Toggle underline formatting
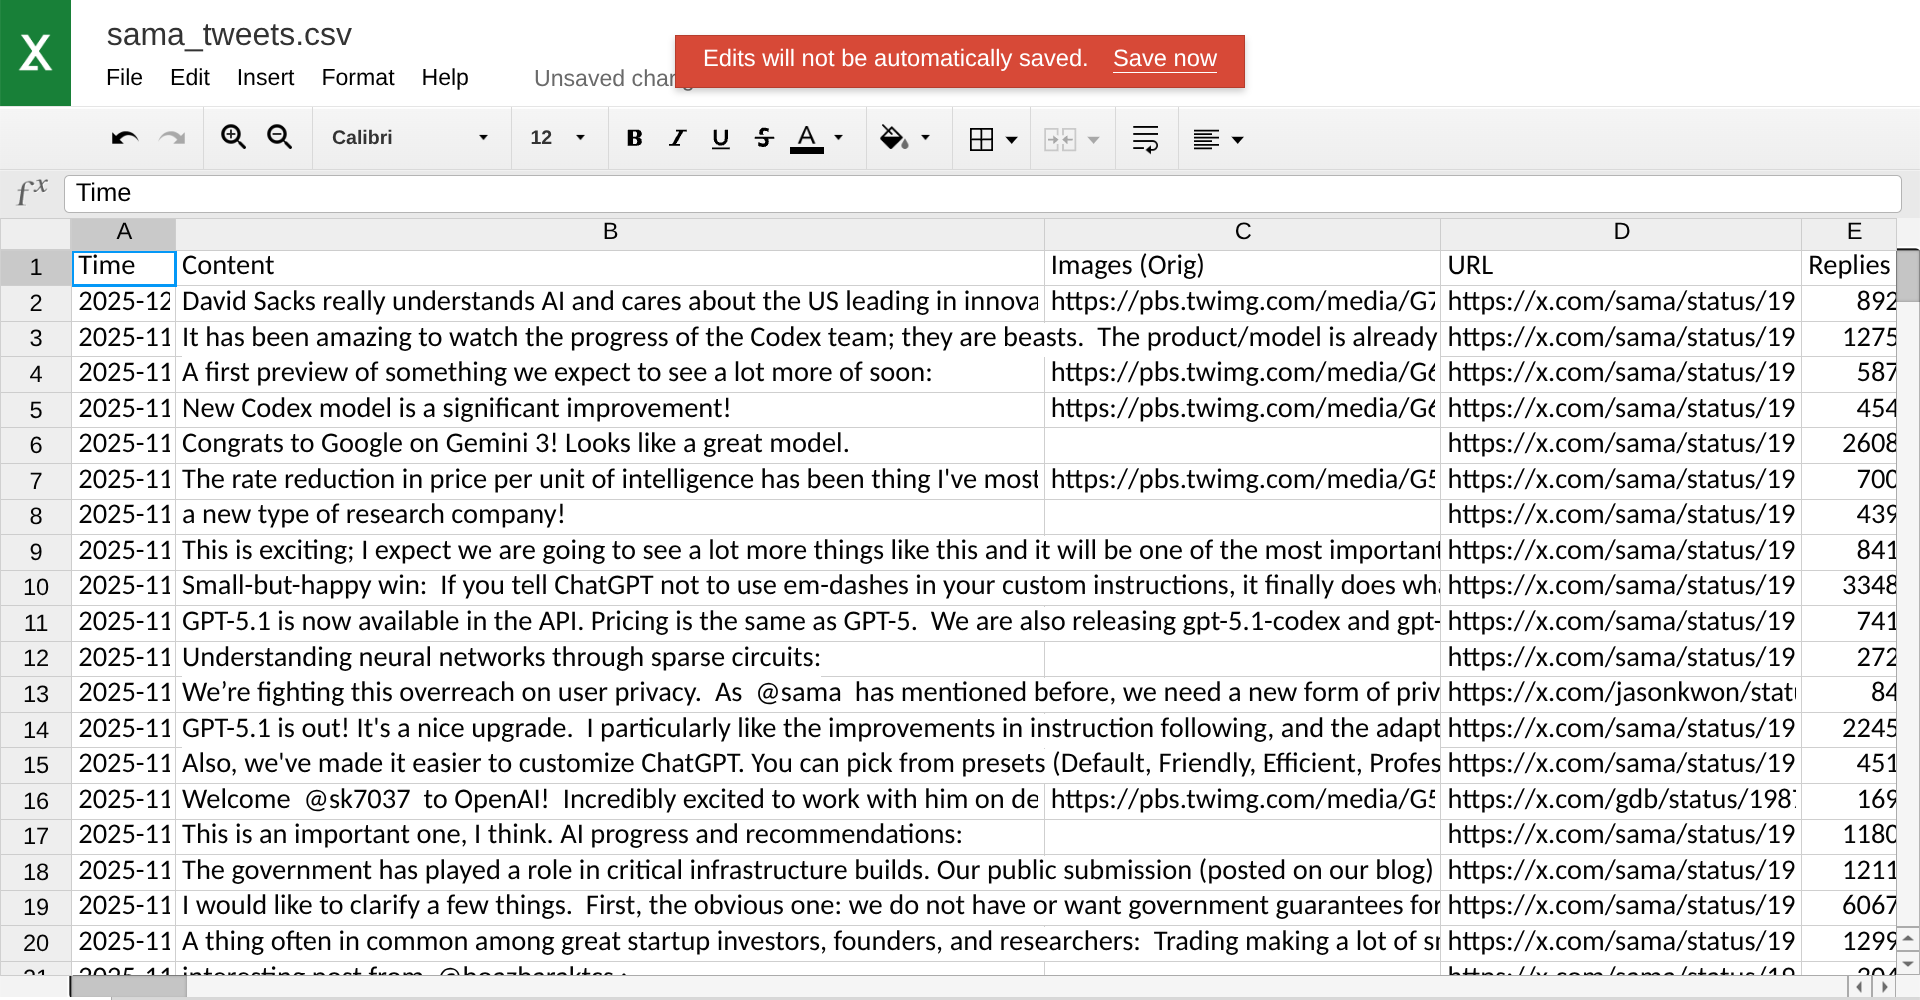This screenshot has height=1000, width=1920. [x=720, y=138]
